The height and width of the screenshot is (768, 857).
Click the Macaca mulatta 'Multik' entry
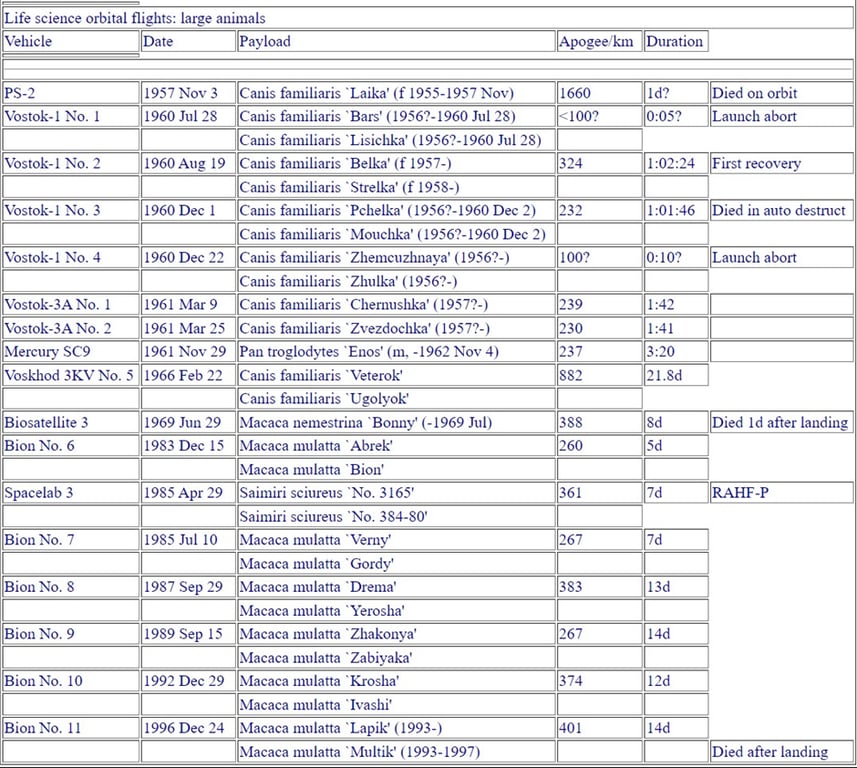(396, 752)
